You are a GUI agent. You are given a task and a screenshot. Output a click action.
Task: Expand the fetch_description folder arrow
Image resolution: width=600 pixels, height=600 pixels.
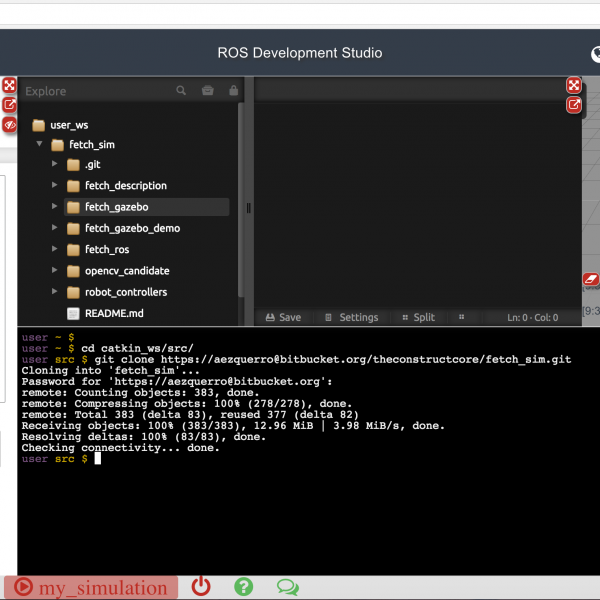(x=54, y=185)
